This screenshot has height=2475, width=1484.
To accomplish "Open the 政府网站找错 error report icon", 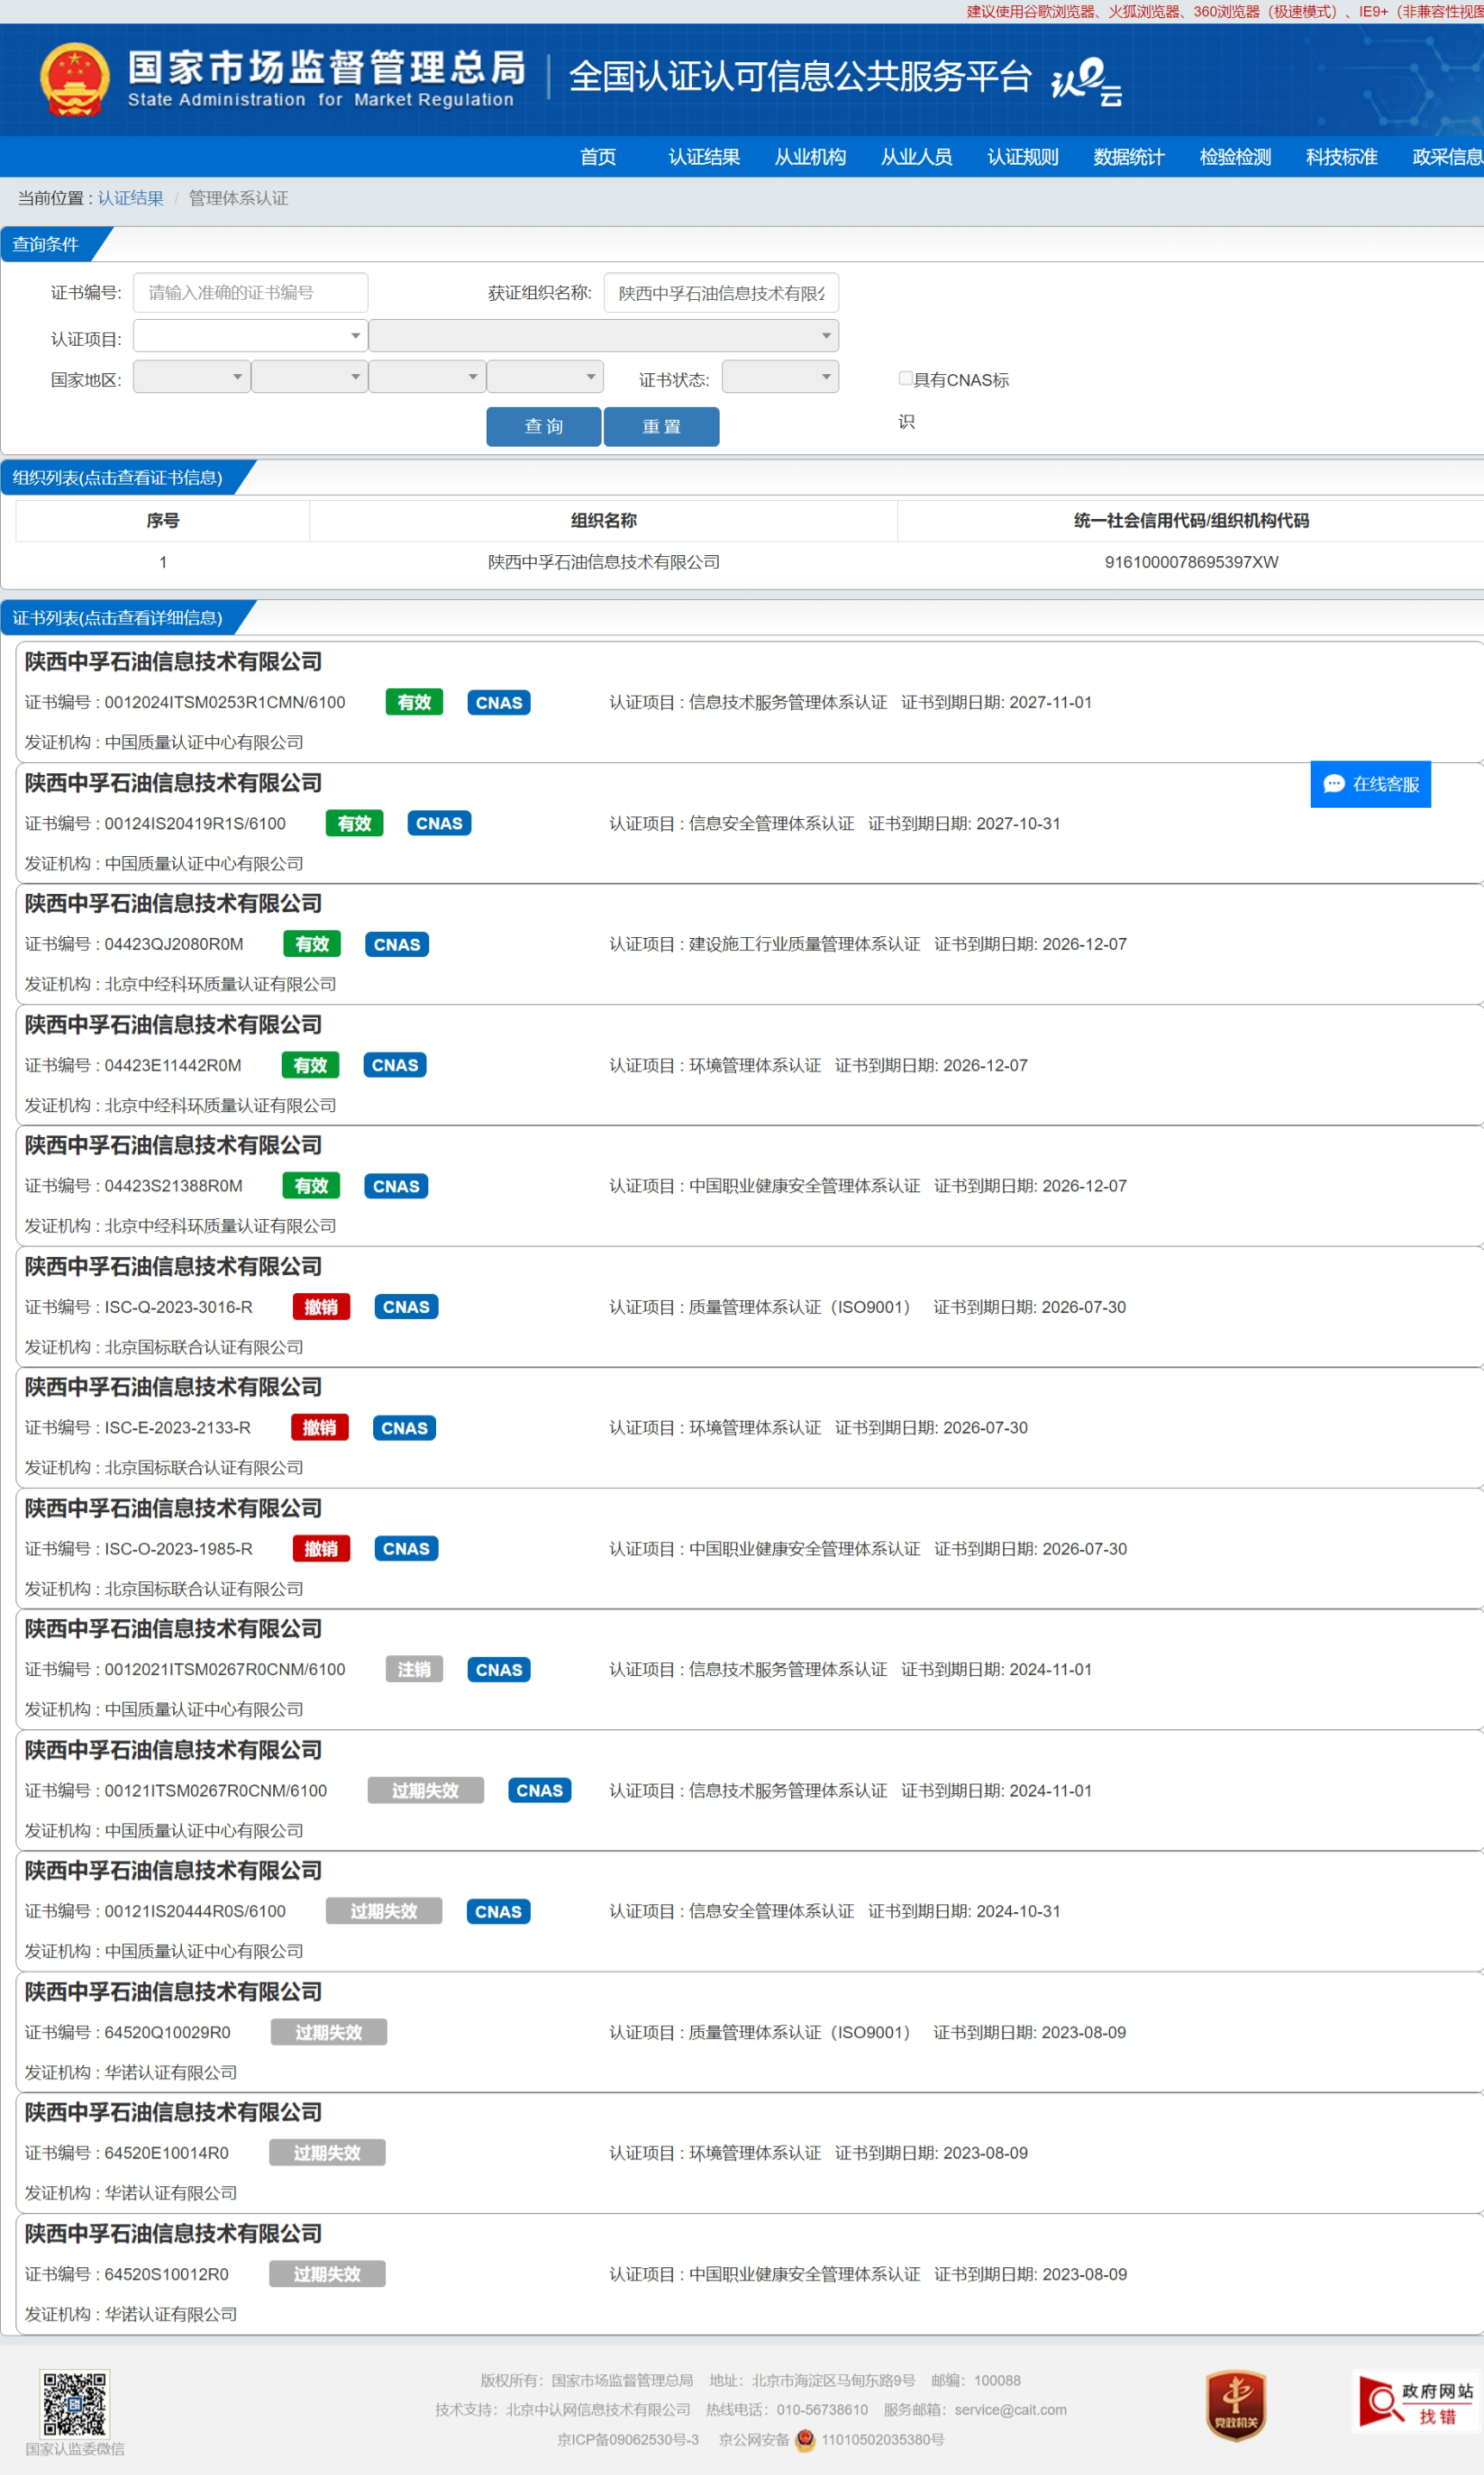I will (x=1417, y=2401).
